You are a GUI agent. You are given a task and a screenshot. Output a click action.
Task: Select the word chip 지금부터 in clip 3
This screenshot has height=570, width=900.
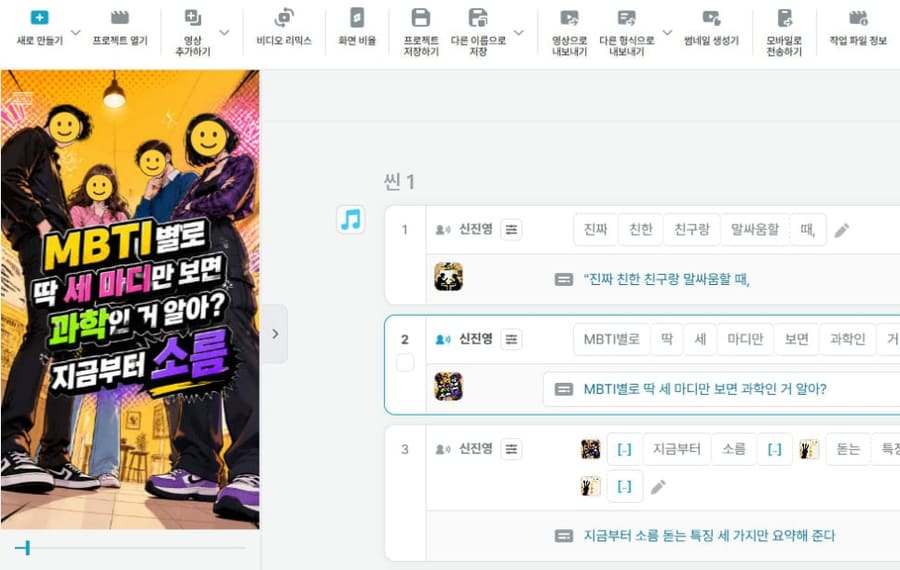677,449
